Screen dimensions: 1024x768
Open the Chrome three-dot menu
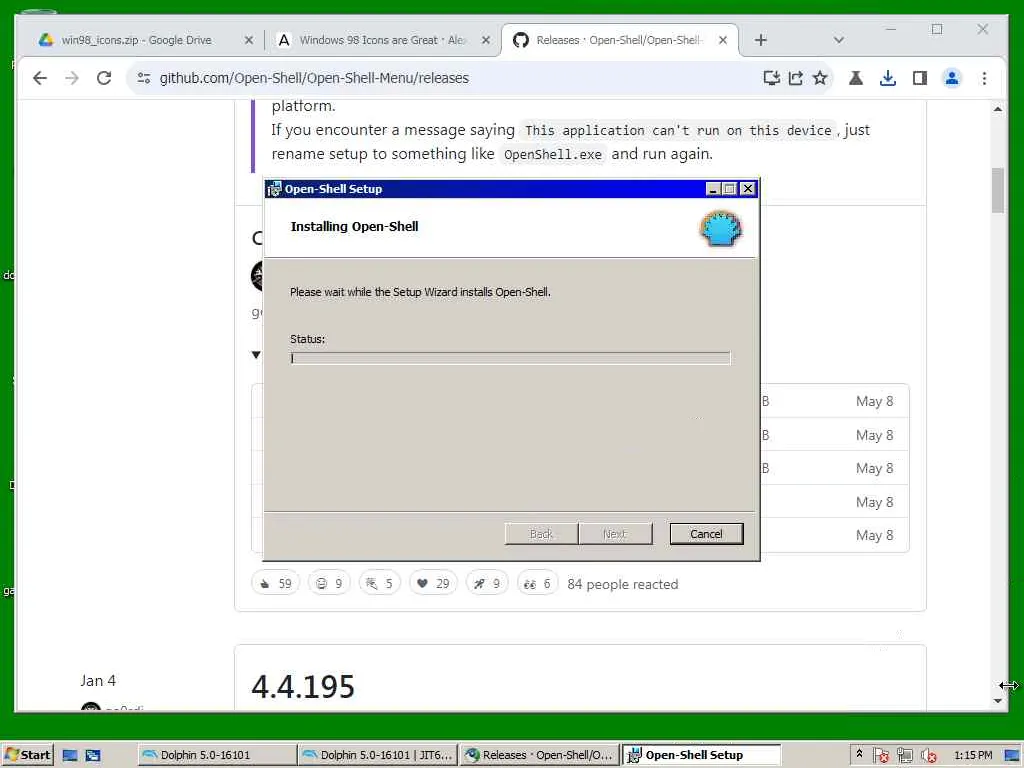tap(984, 78)
